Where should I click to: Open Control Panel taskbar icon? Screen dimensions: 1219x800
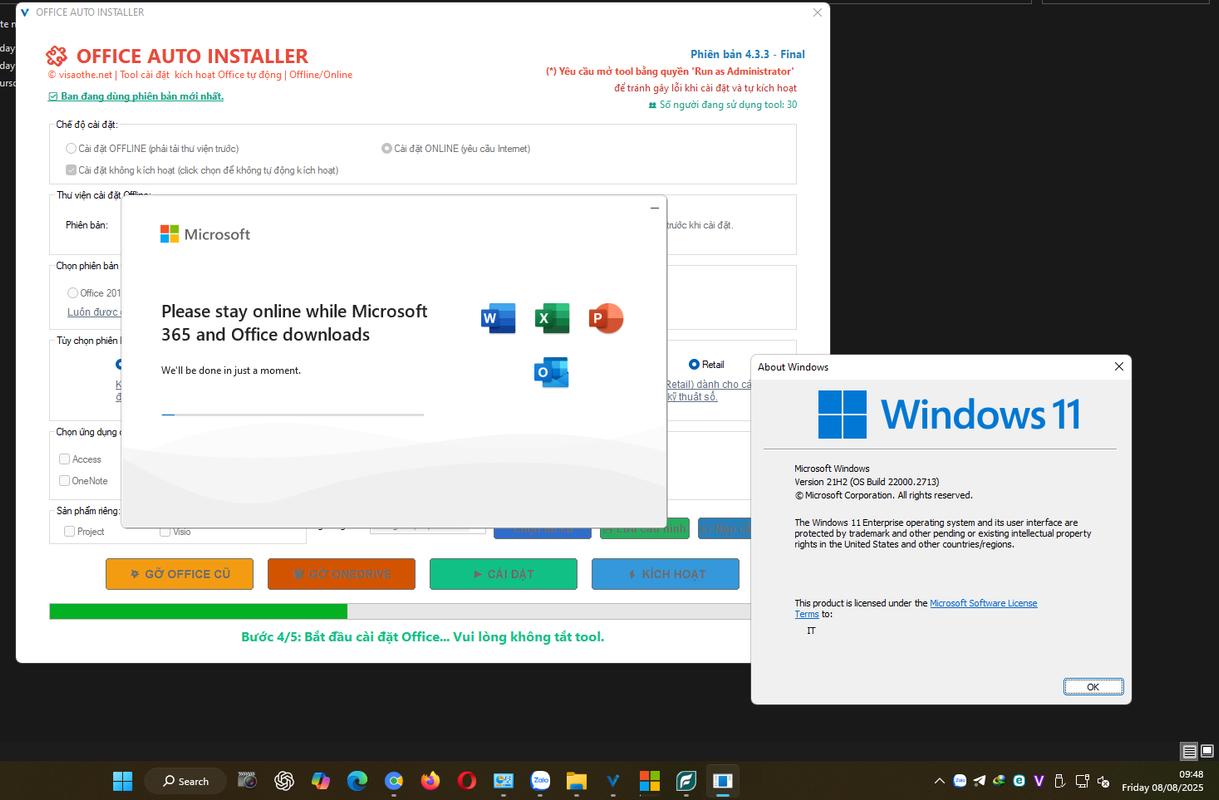(503, 781)
